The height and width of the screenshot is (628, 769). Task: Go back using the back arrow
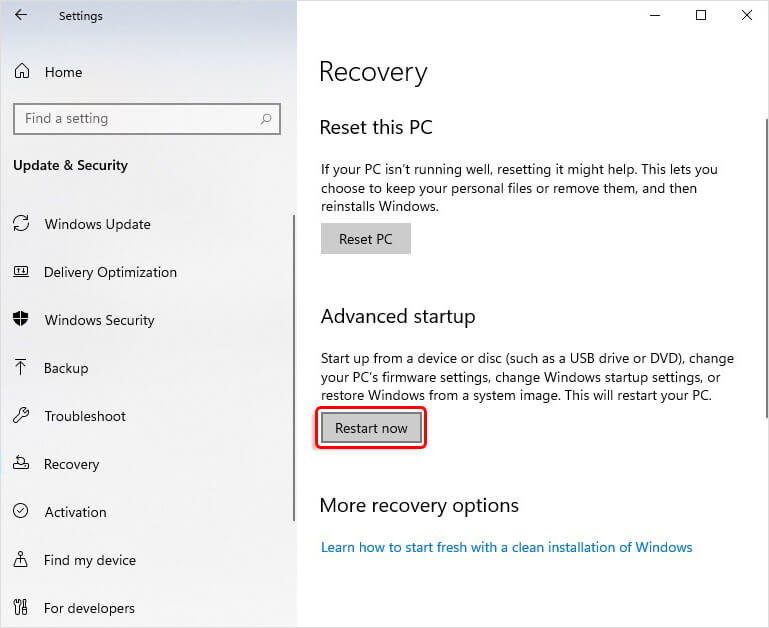[x=21, y=15]
